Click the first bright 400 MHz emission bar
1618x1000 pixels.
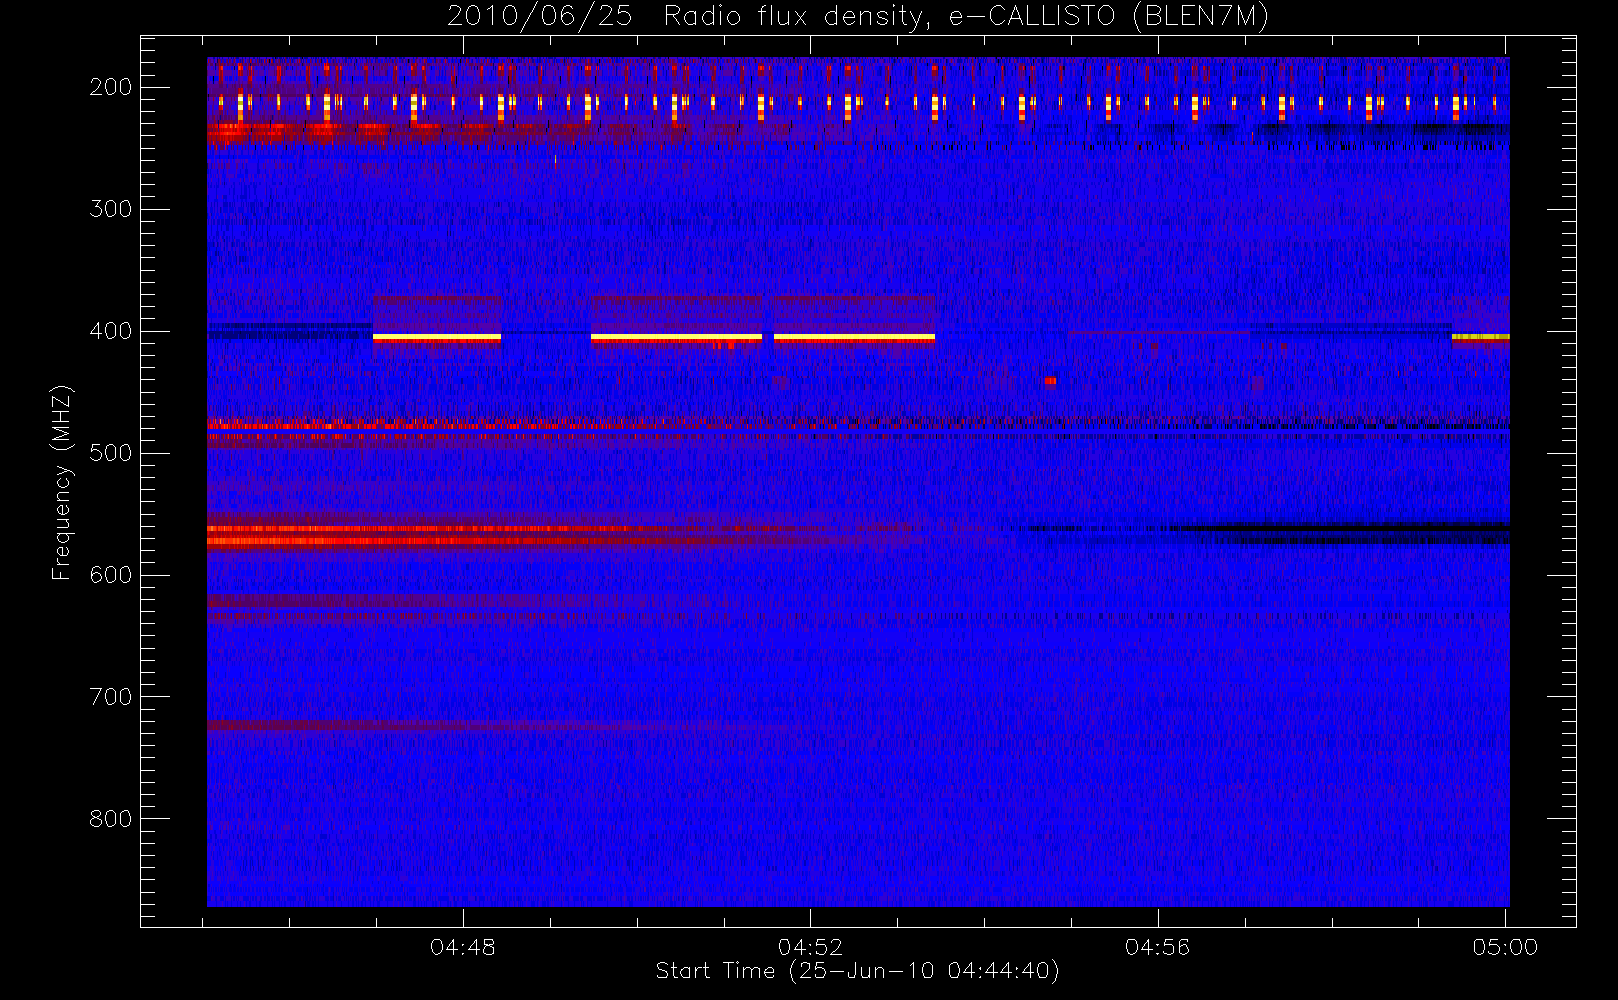437,338
